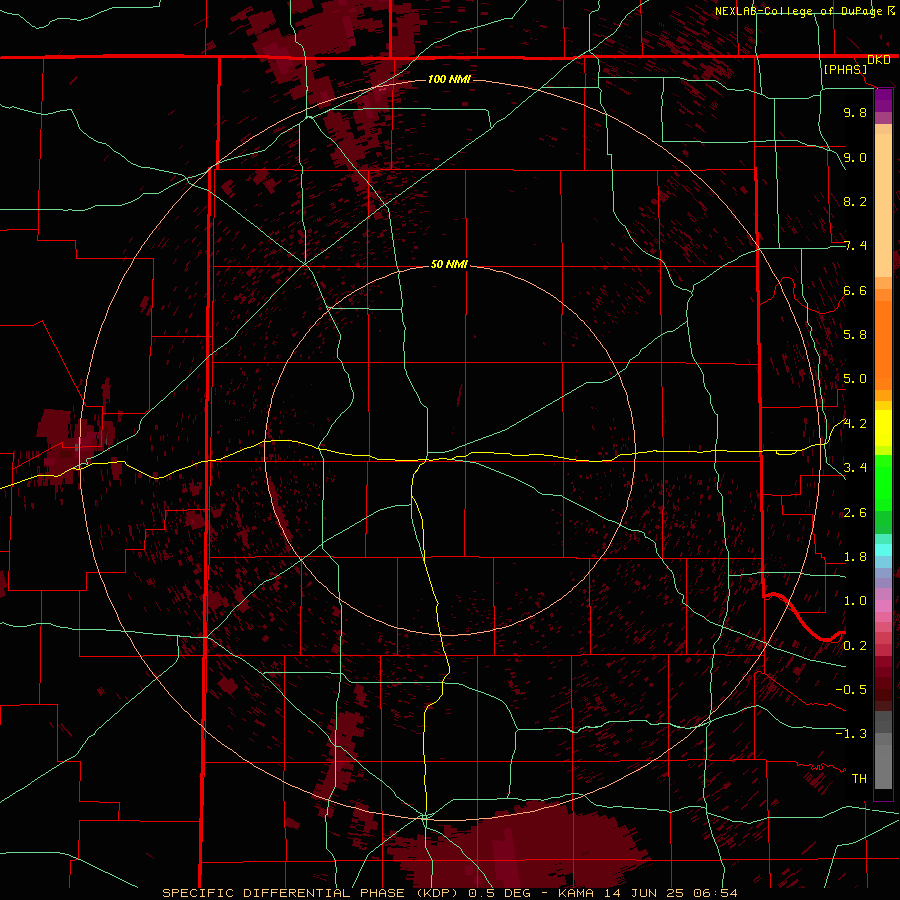Screen dimensions: 900x900
Task: Click the 5.8 legend value
Action: 855,335
